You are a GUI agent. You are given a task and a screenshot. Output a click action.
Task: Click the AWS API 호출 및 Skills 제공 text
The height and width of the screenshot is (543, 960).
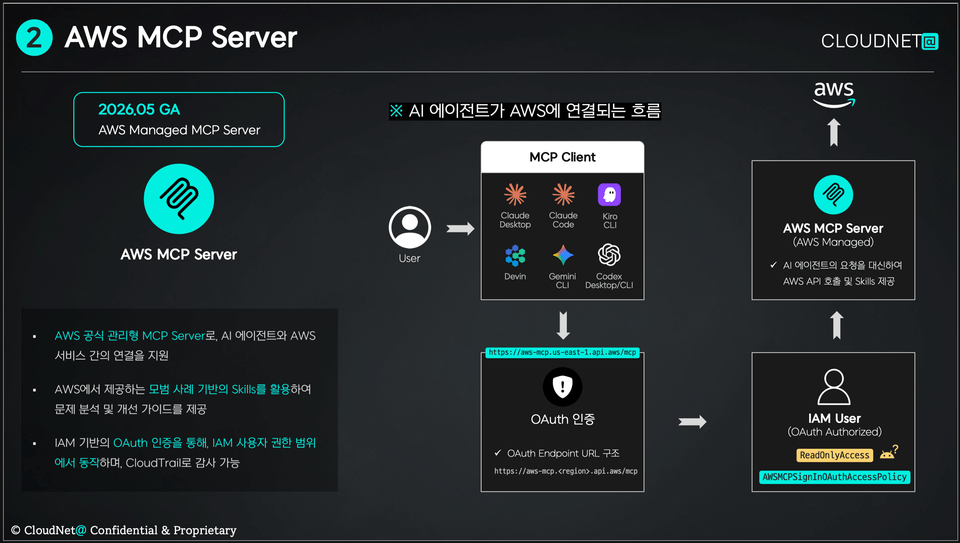click(838, 281)
